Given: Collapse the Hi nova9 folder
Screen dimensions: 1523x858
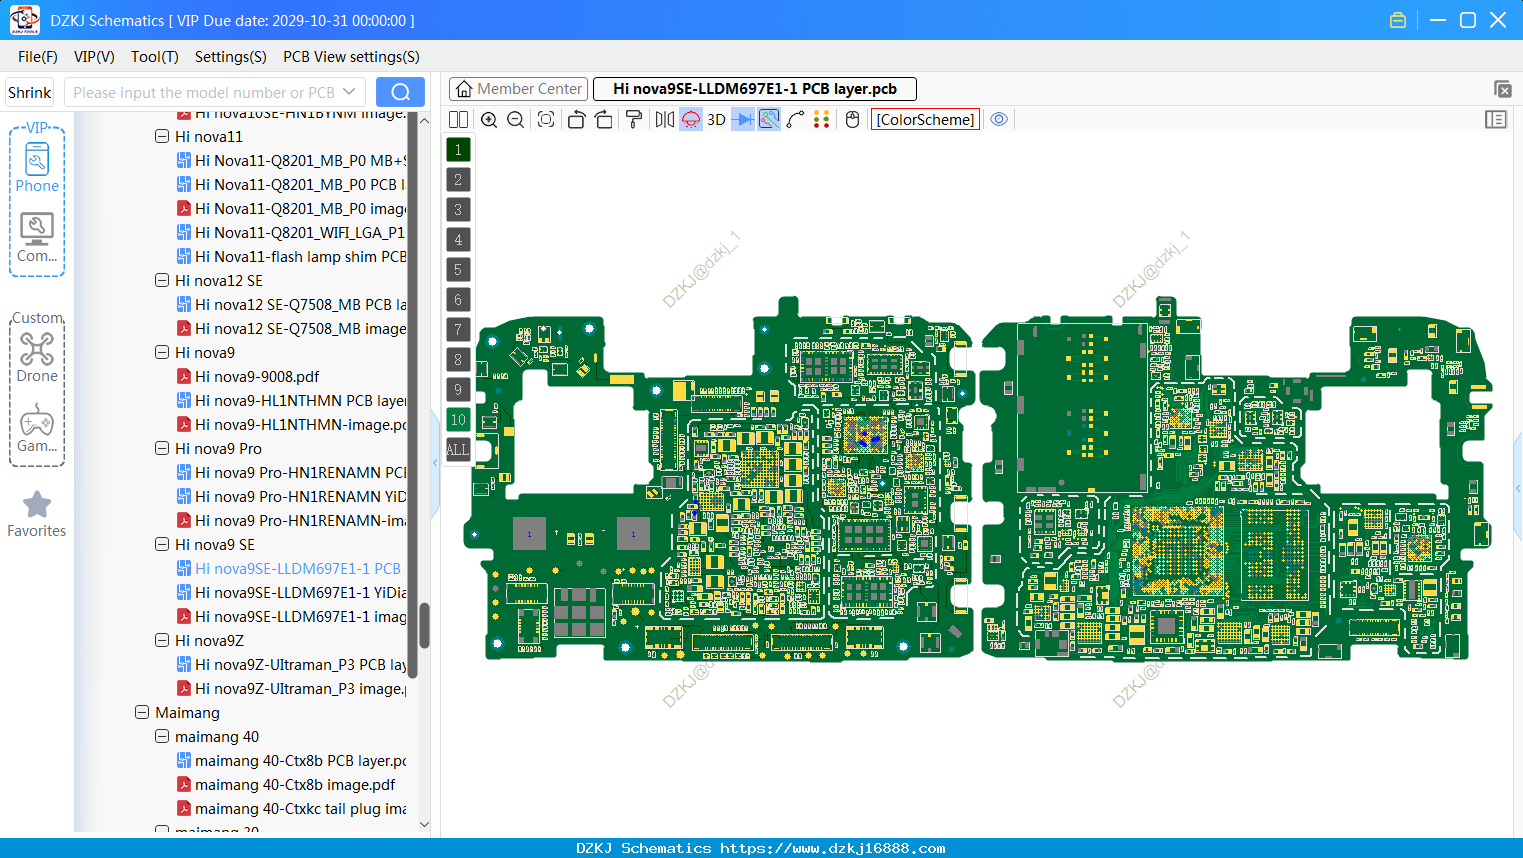Looking at the screenshot, I should tap(162, 352).
